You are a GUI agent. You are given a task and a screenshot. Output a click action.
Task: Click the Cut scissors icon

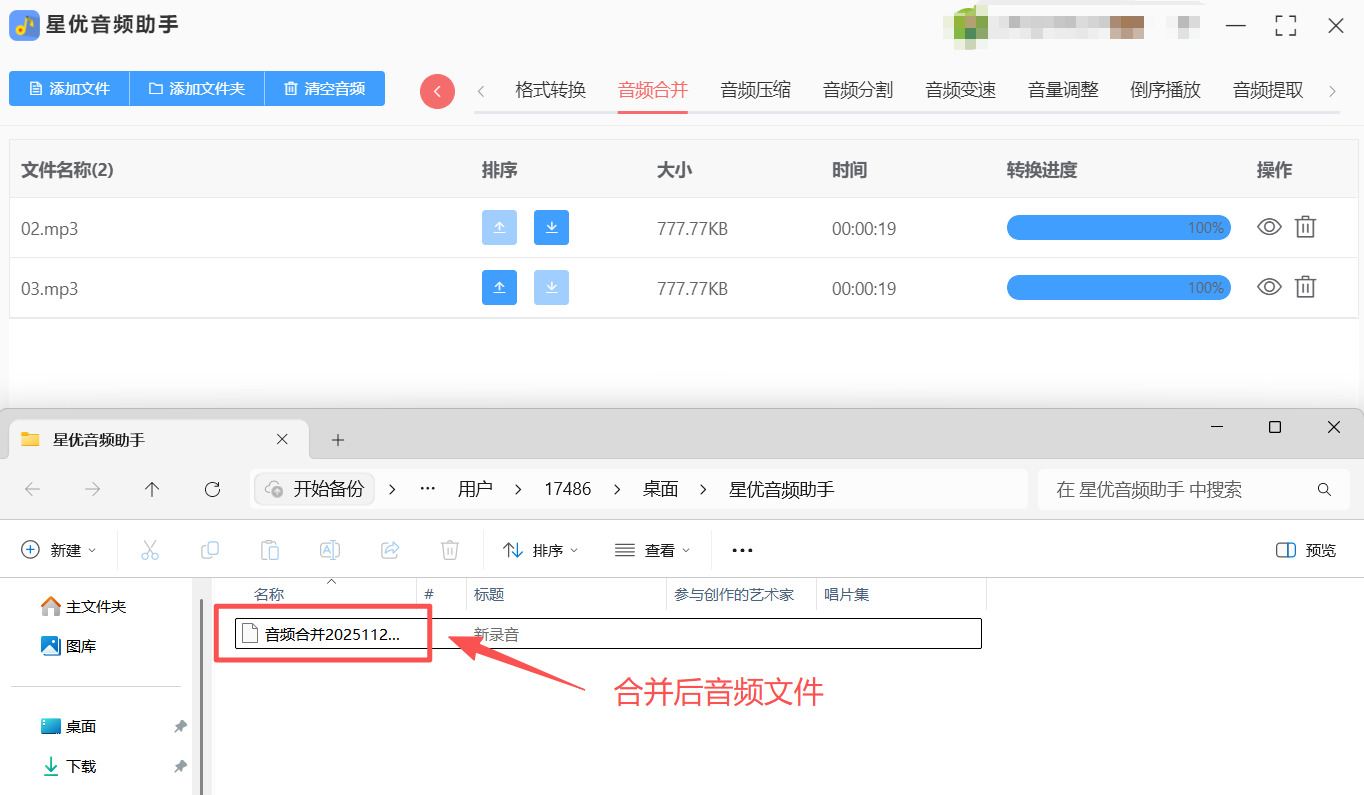pos(150,550)
